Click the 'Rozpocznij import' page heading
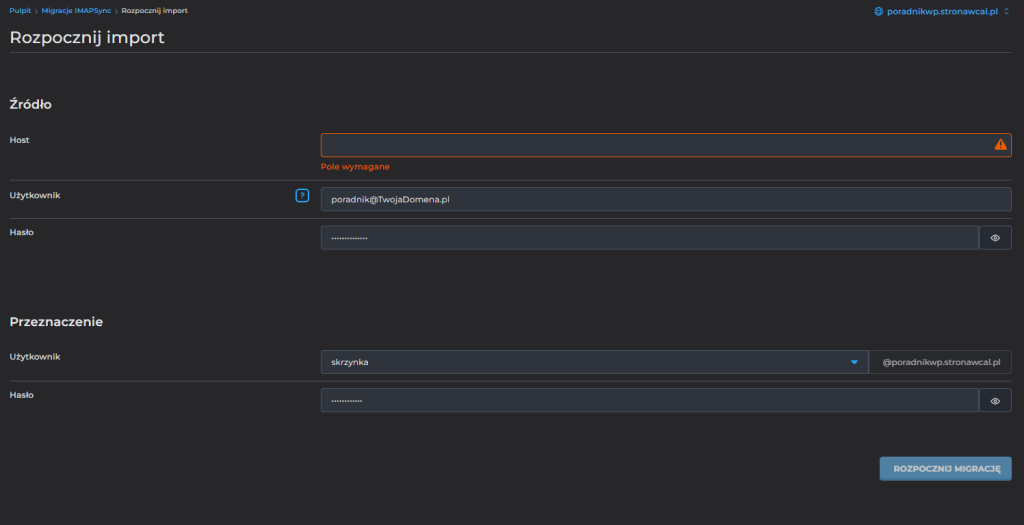This screenshot has width=1024, height=525. [87, 38]
